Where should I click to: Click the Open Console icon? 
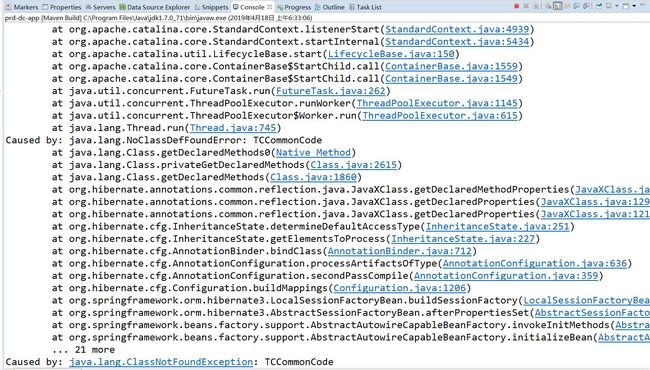tap(626, 6)
